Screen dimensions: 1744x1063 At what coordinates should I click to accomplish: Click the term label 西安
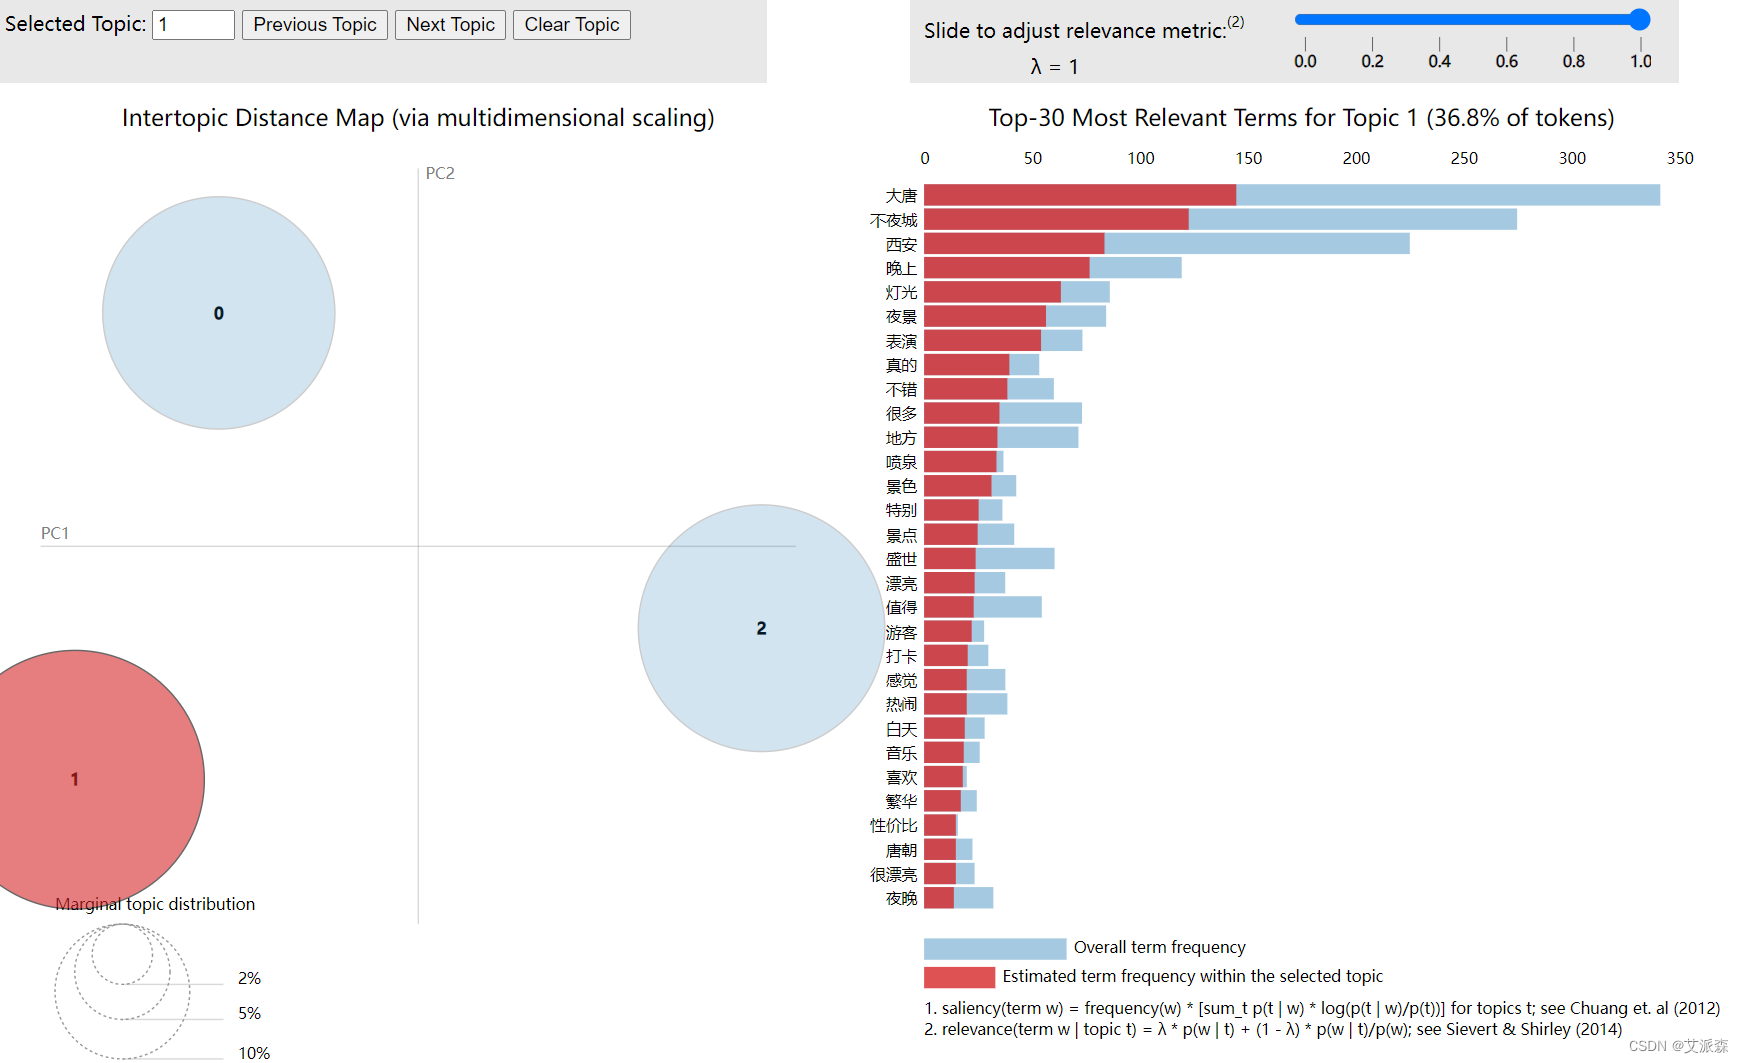pos(901,244)
